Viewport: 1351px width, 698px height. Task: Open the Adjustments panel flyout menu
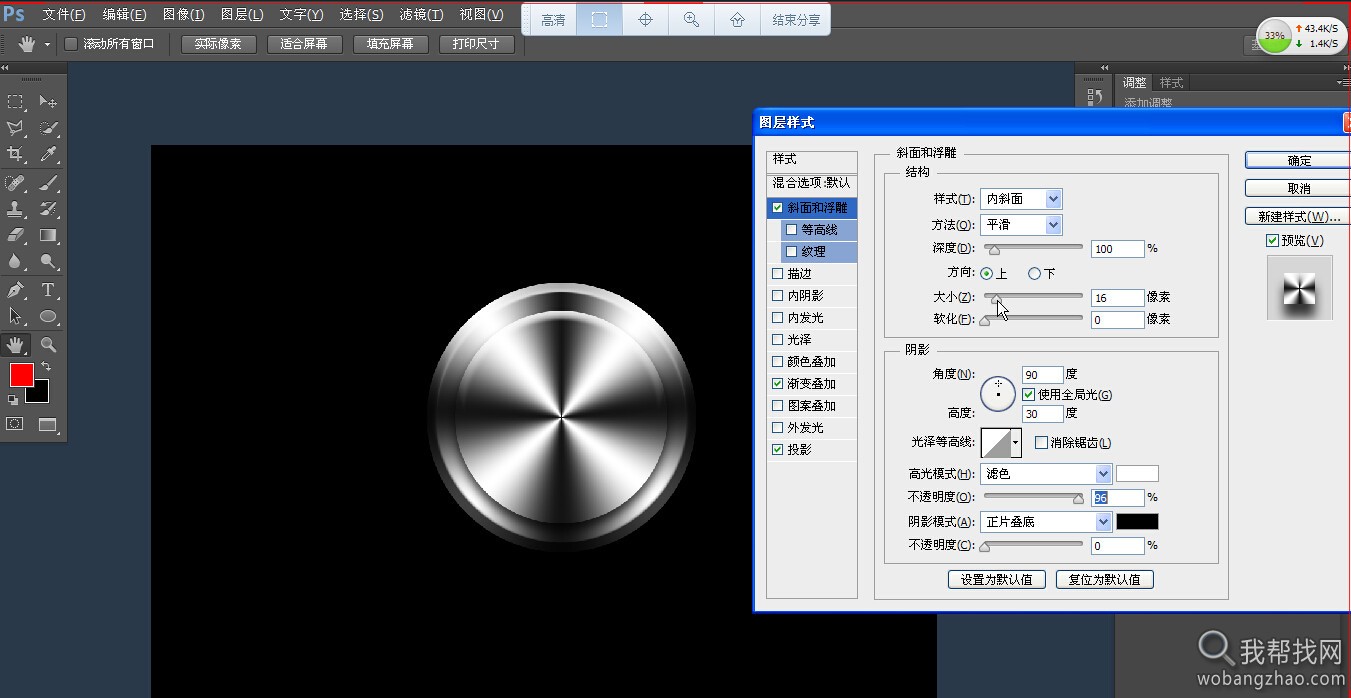coord(1343,82)
